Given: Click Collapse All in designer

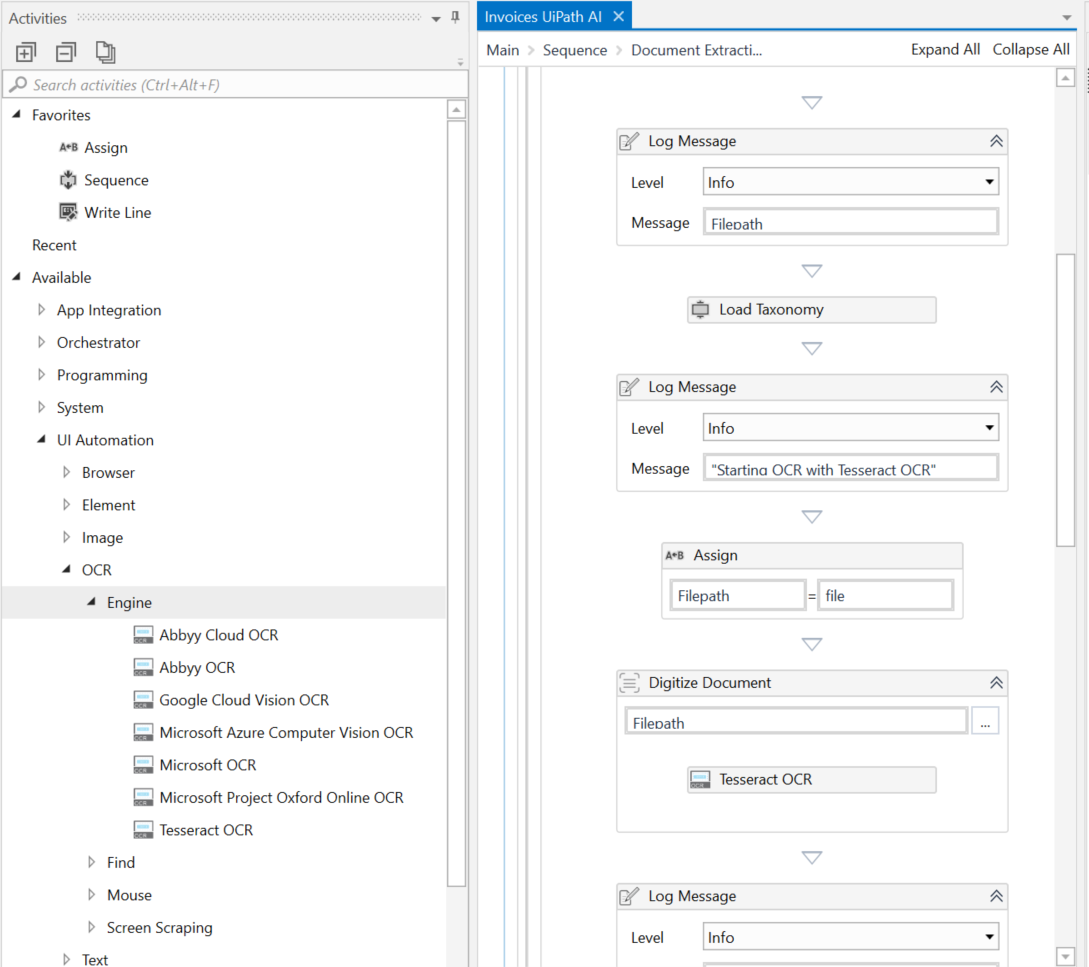Looking at the screenshot, I should [x=1031, y=49].
